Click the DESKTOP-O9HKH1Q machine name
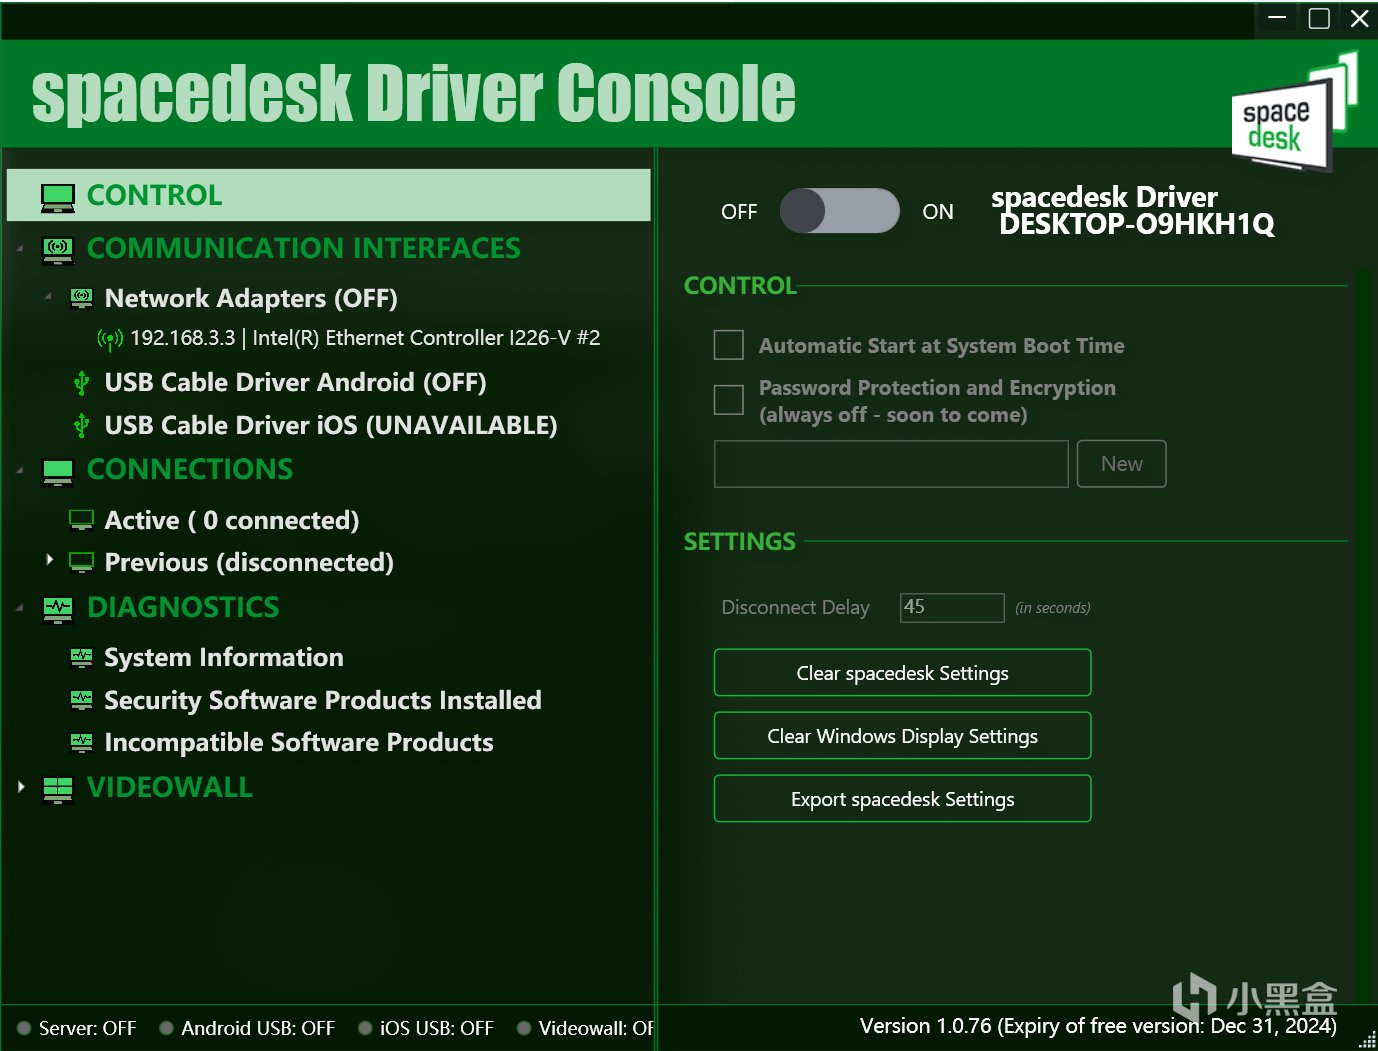Viewport: 1378px width, 1051px height. [x=1137, y=224]
